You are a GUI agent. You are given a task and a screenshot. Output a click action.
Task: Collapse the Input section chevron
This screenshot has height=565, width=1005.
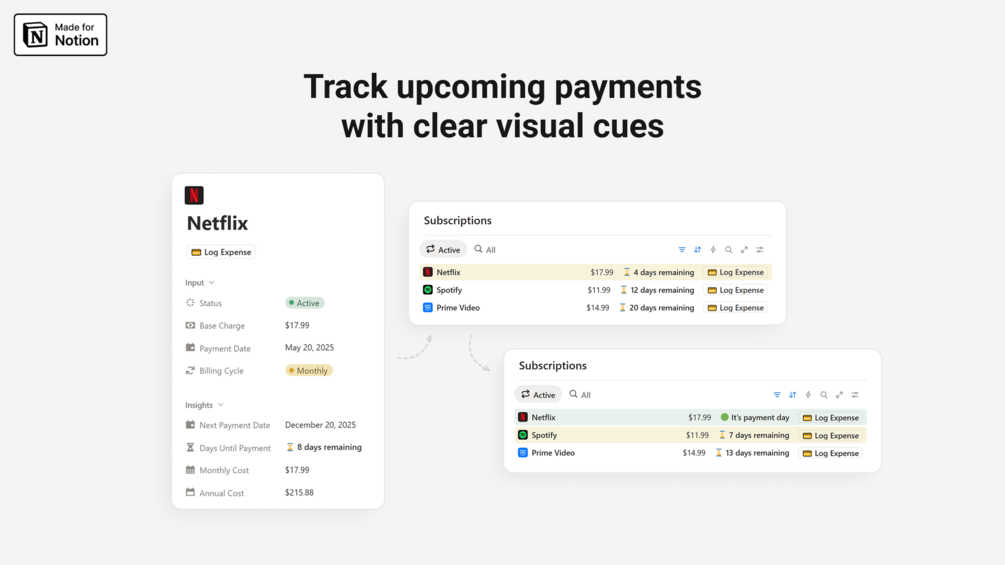pyautogui.click(x=212, y=282)
